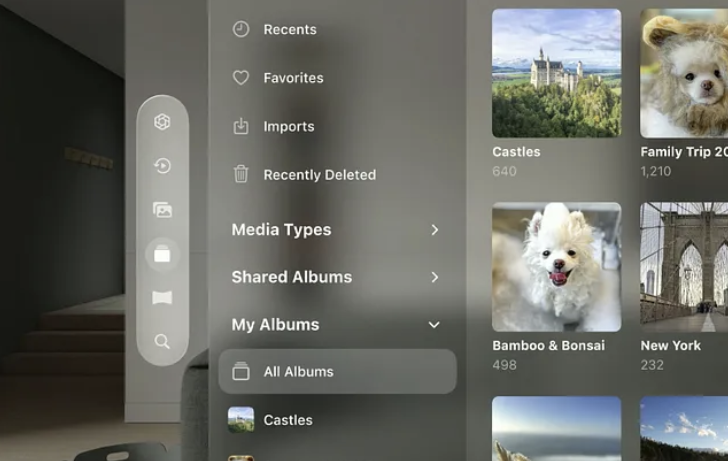Open the New York album thumbnail
This screenshot has width=728, height=461.
(x=684, y=267)
